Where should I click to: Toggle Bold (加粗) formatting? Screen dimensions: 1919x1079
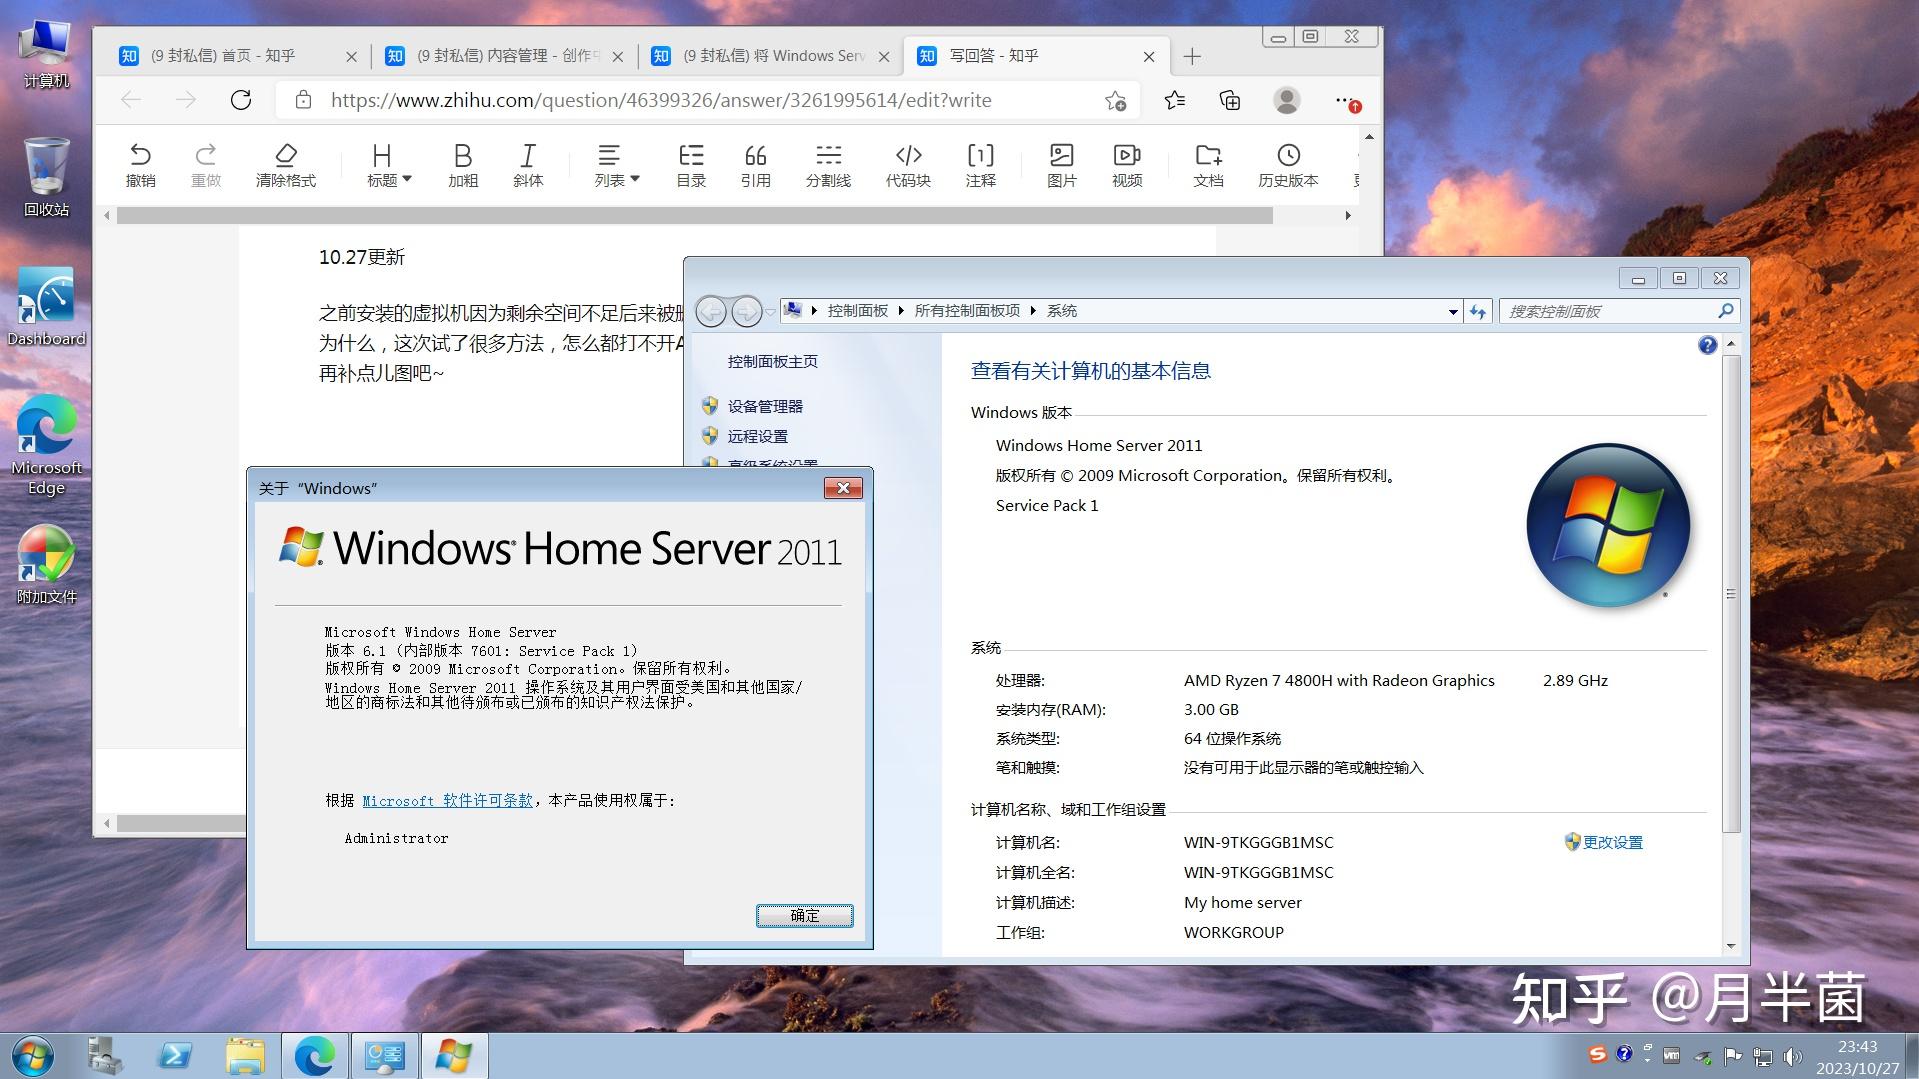[x=463, y=165]
